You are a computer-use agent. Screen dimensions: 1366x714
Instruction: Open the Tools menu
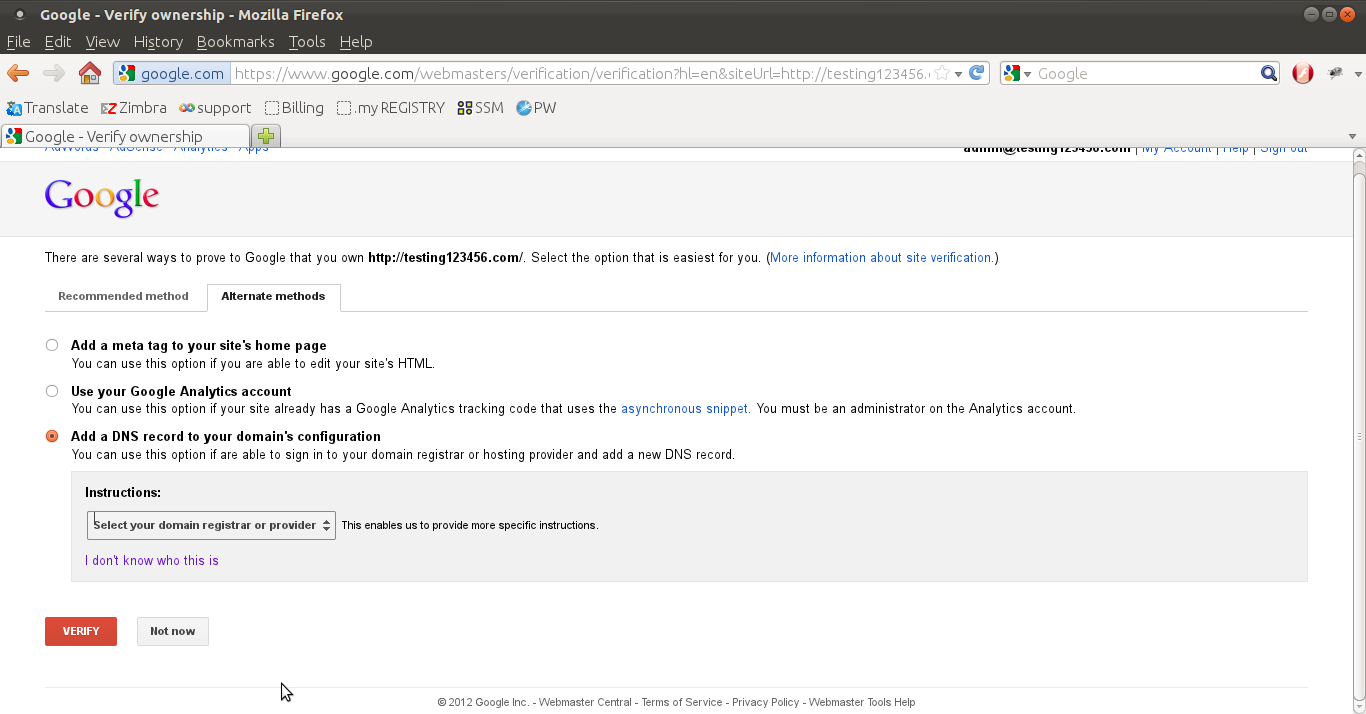307,42
